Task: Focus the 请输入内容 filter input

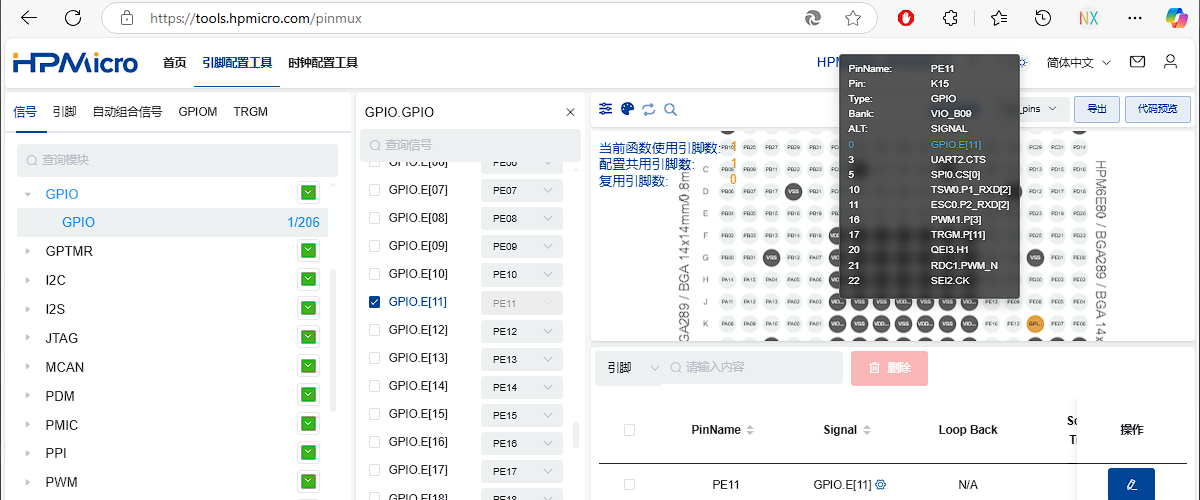Action: 753,368
